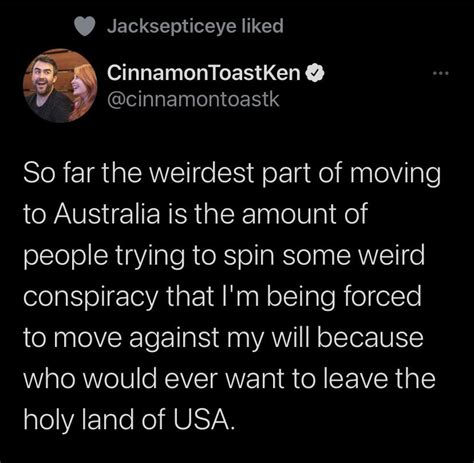Click the word "conspiracy" in the tweet

90,298
